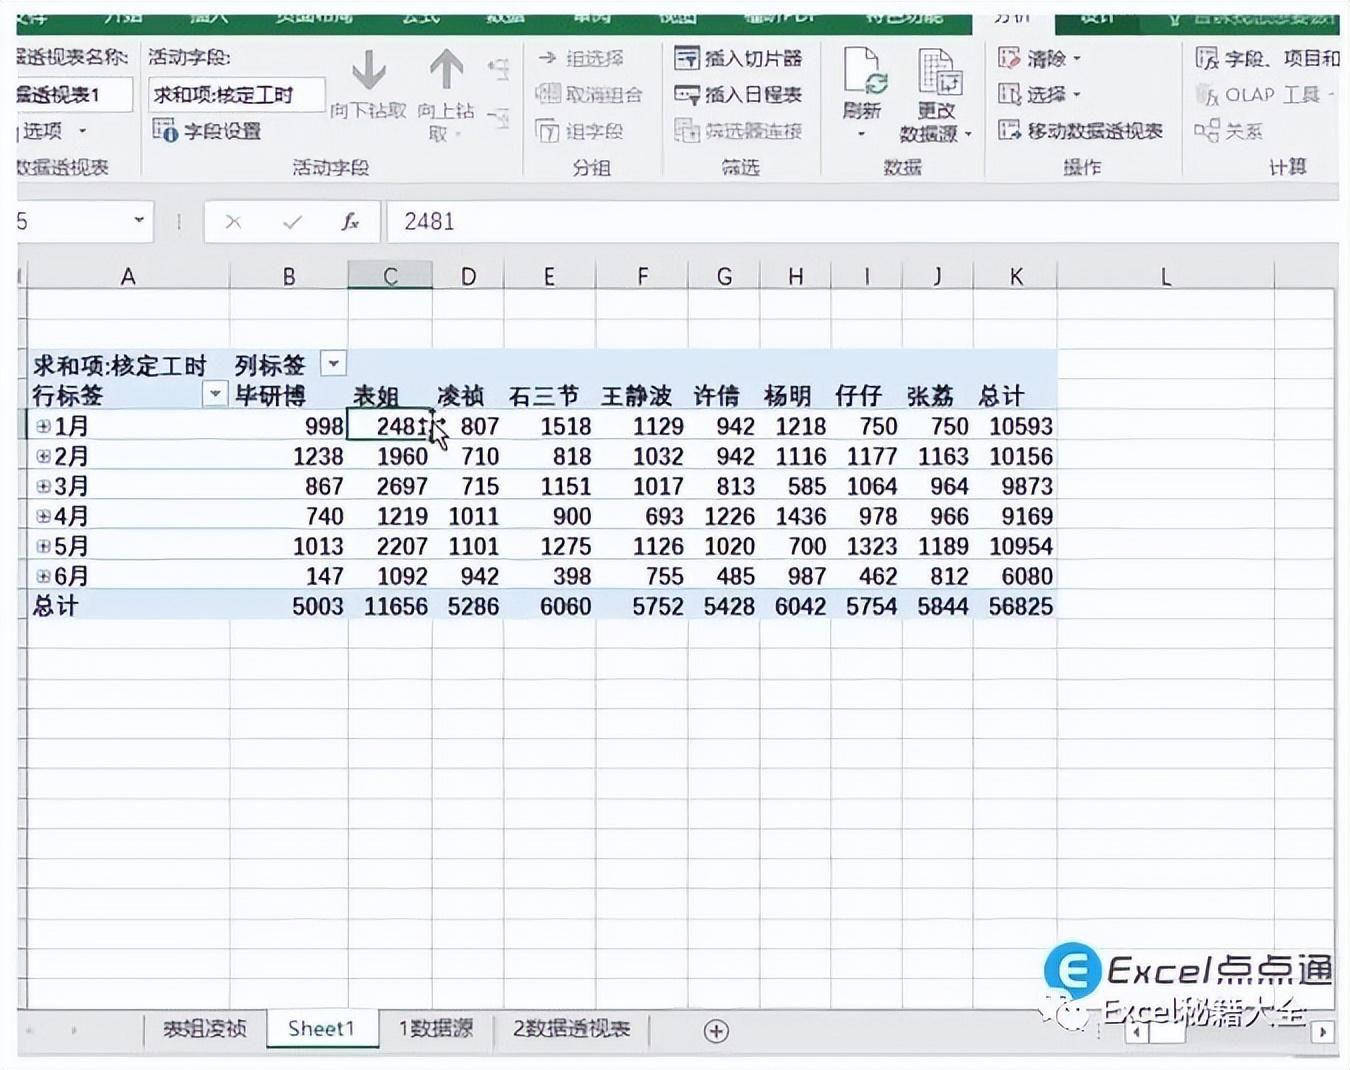Insert a slicer (插入切片器)

coord(738,58)
